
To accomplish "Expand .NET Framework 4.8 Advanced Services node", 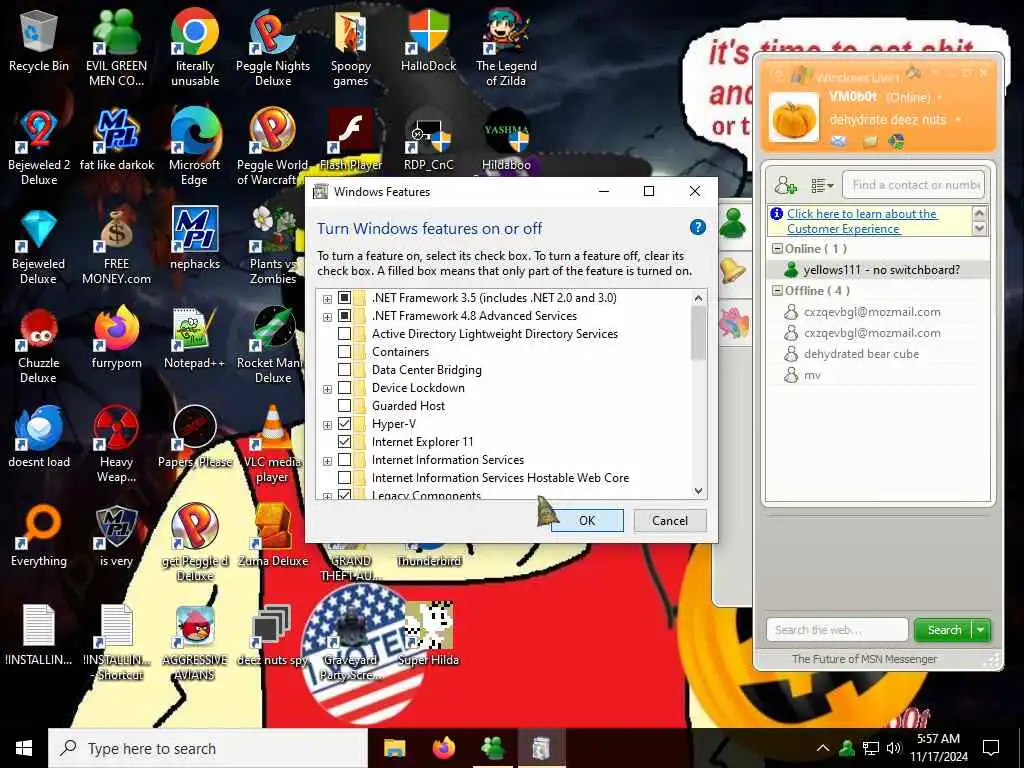I will [x=327, y=317].
